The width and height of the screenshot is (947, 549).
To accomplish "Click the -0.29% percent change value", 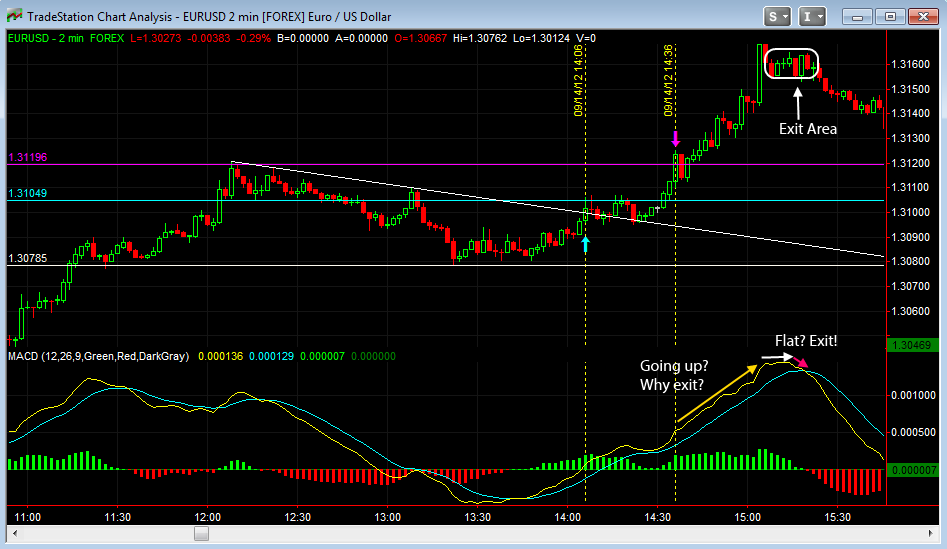I will point(254,38).
